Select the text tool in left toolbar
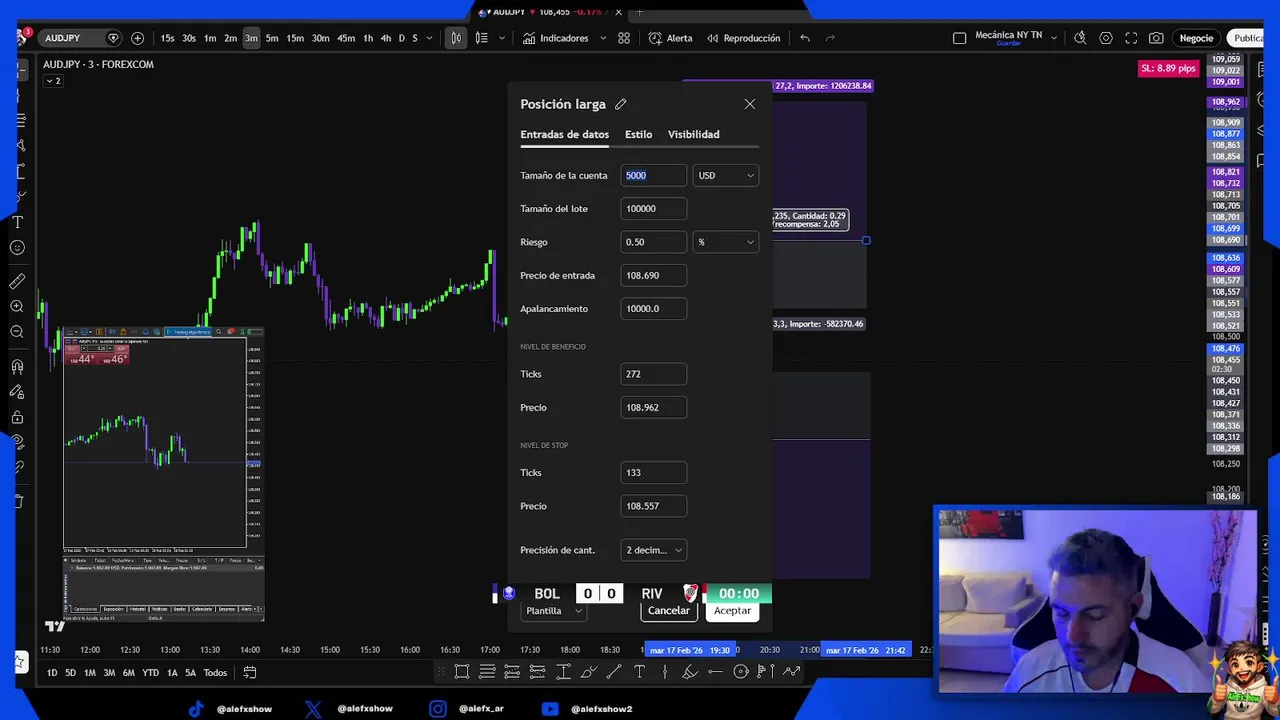 coord(17,222)
